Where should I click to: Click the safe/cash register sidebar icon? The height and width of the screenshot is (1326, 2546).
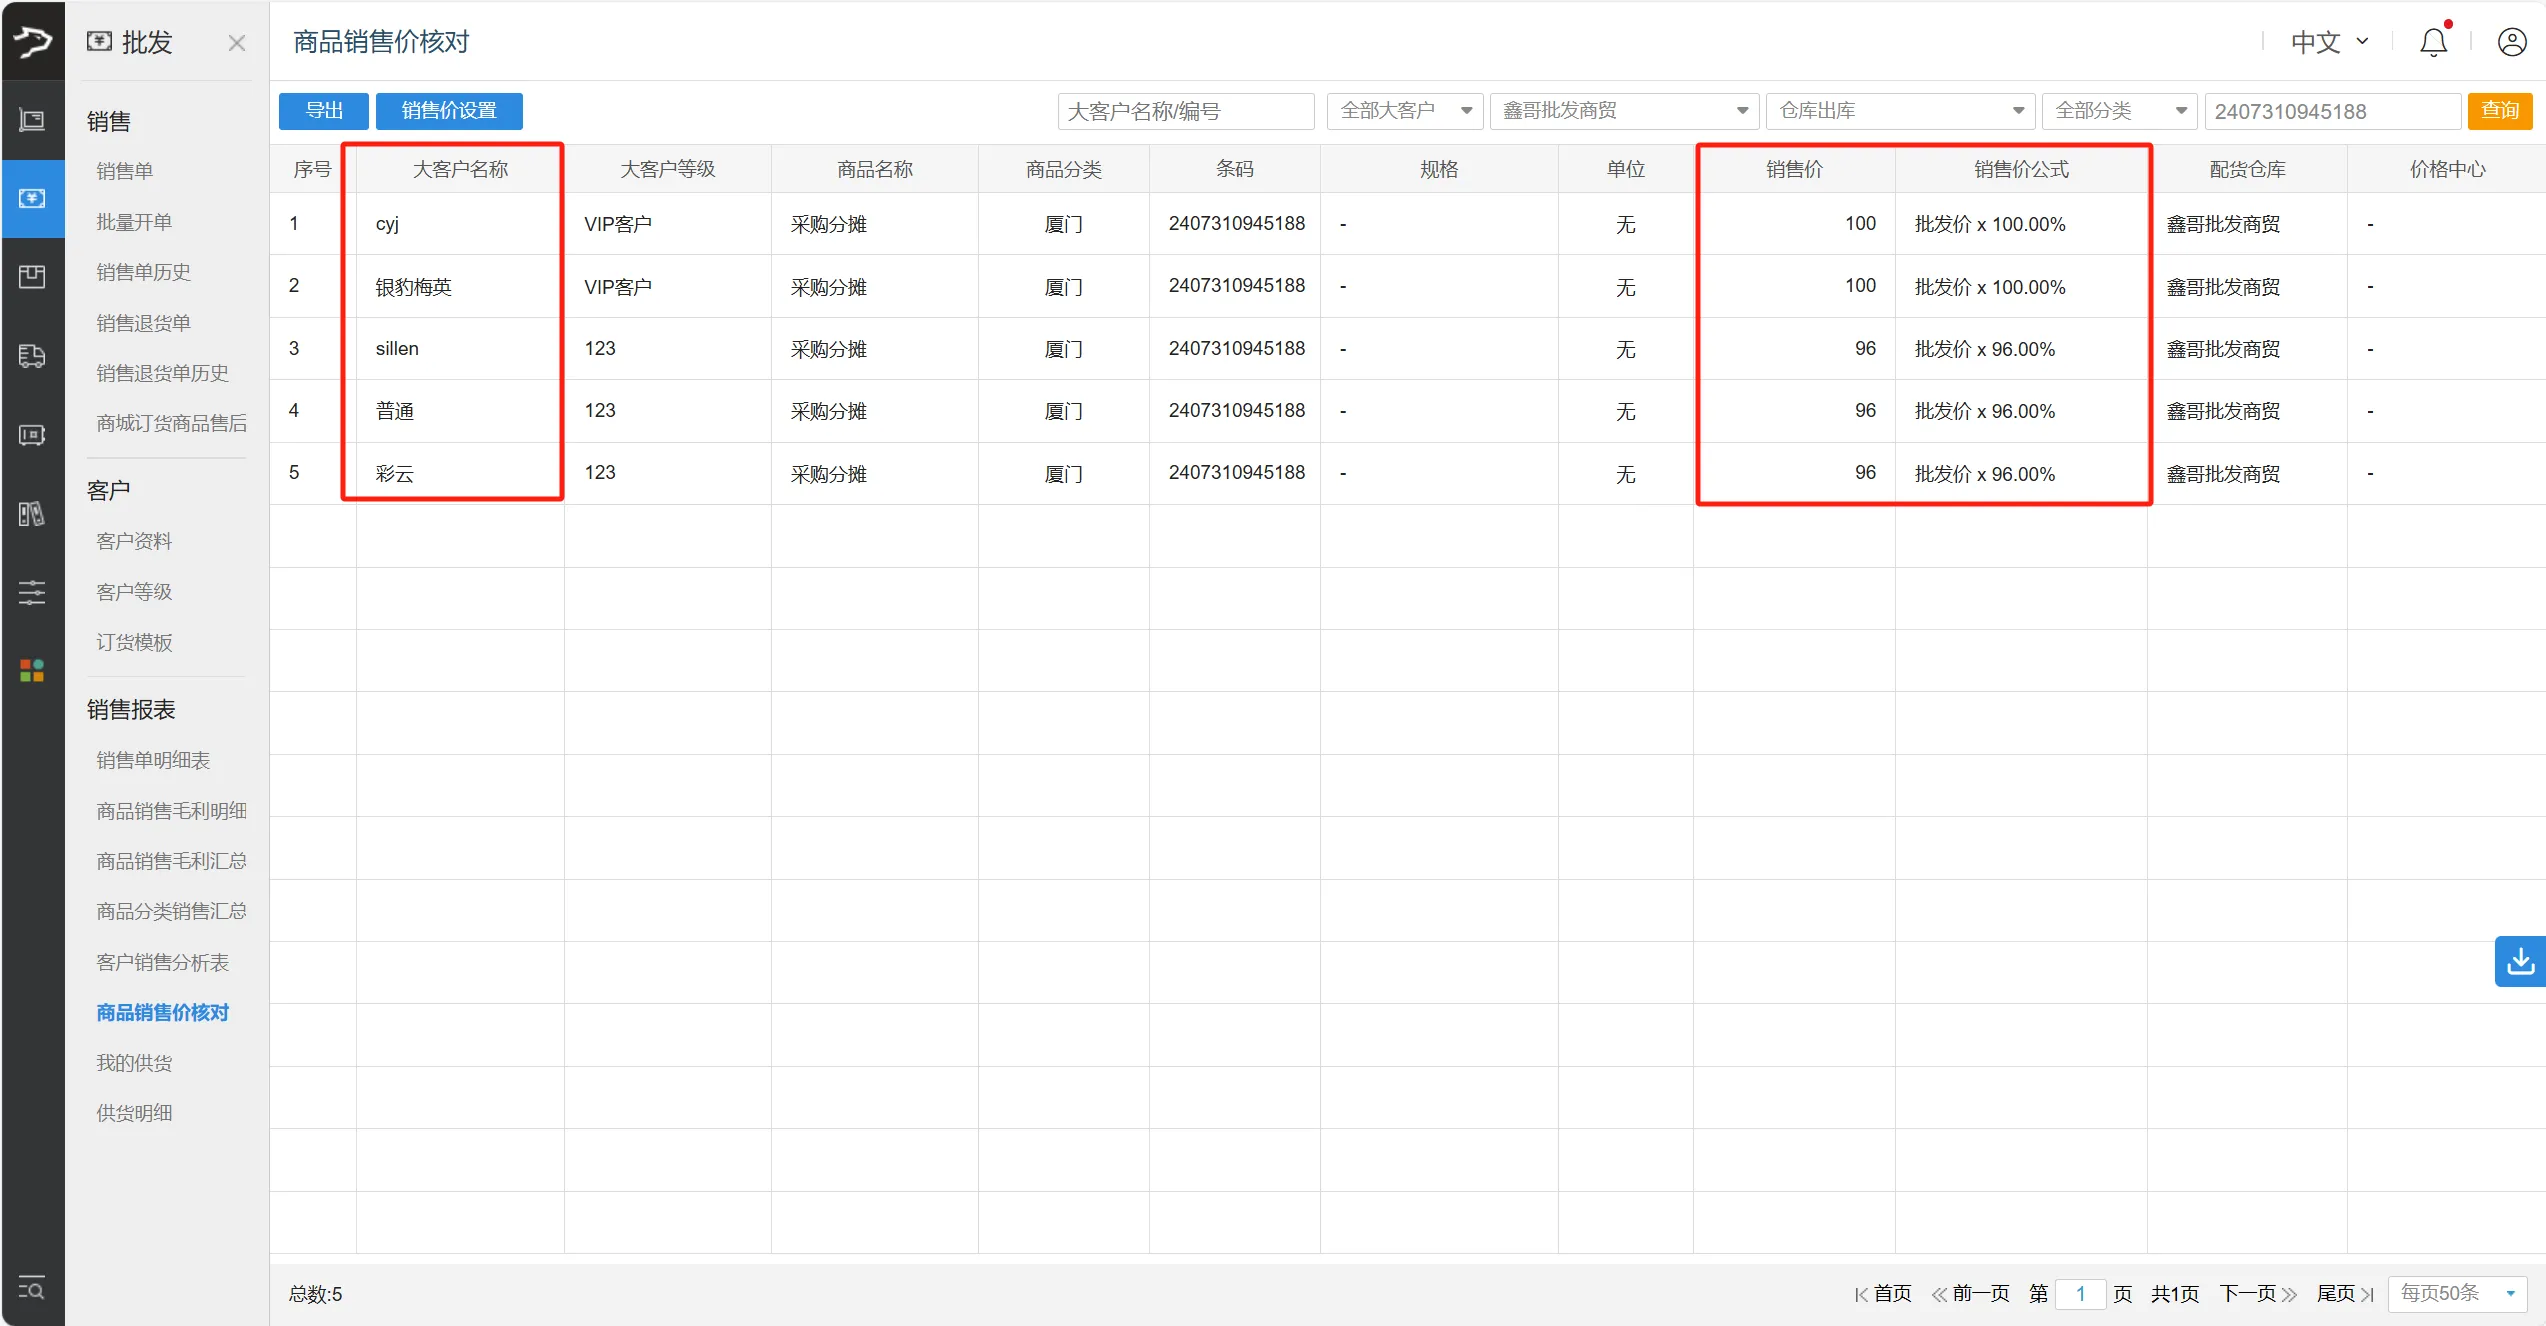32,435
